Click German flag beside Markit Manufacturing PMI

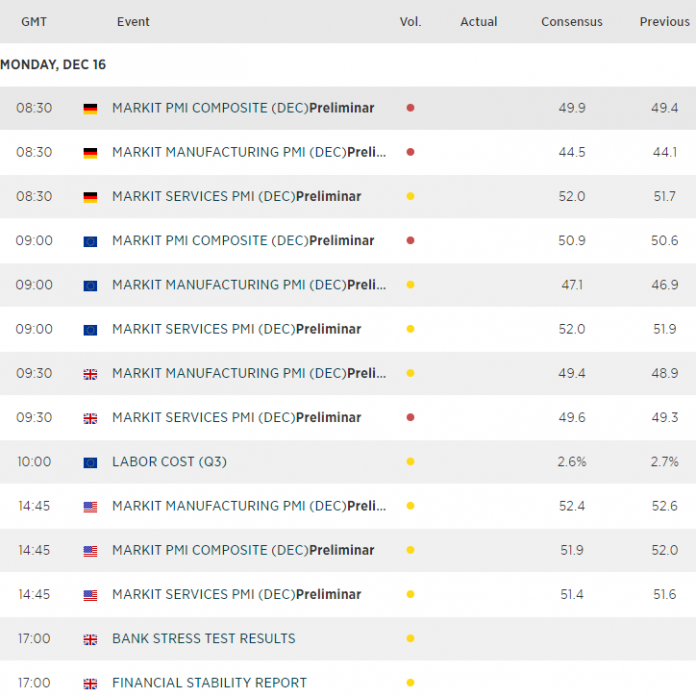point(90,153)
